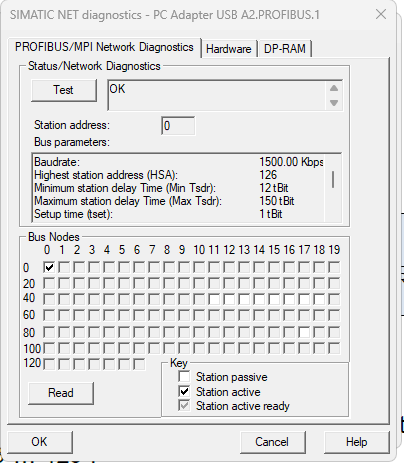Screen dimensions: 404x464
Task: Select the Highest station address (HSA) row
Action: (x=179, y=175)
